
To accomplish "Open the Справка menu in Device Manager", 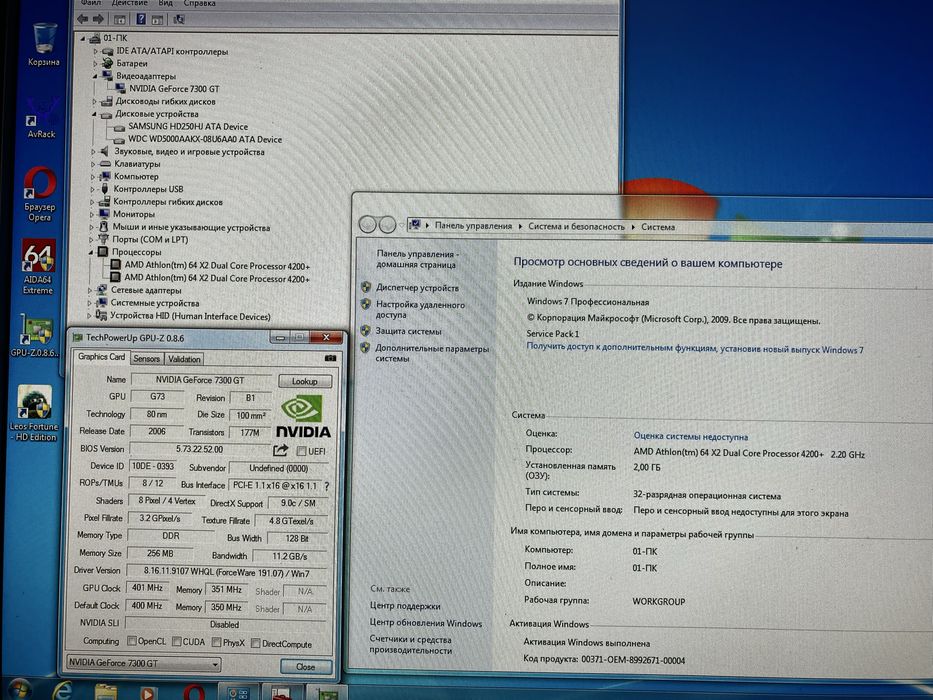I will point(199,3).
